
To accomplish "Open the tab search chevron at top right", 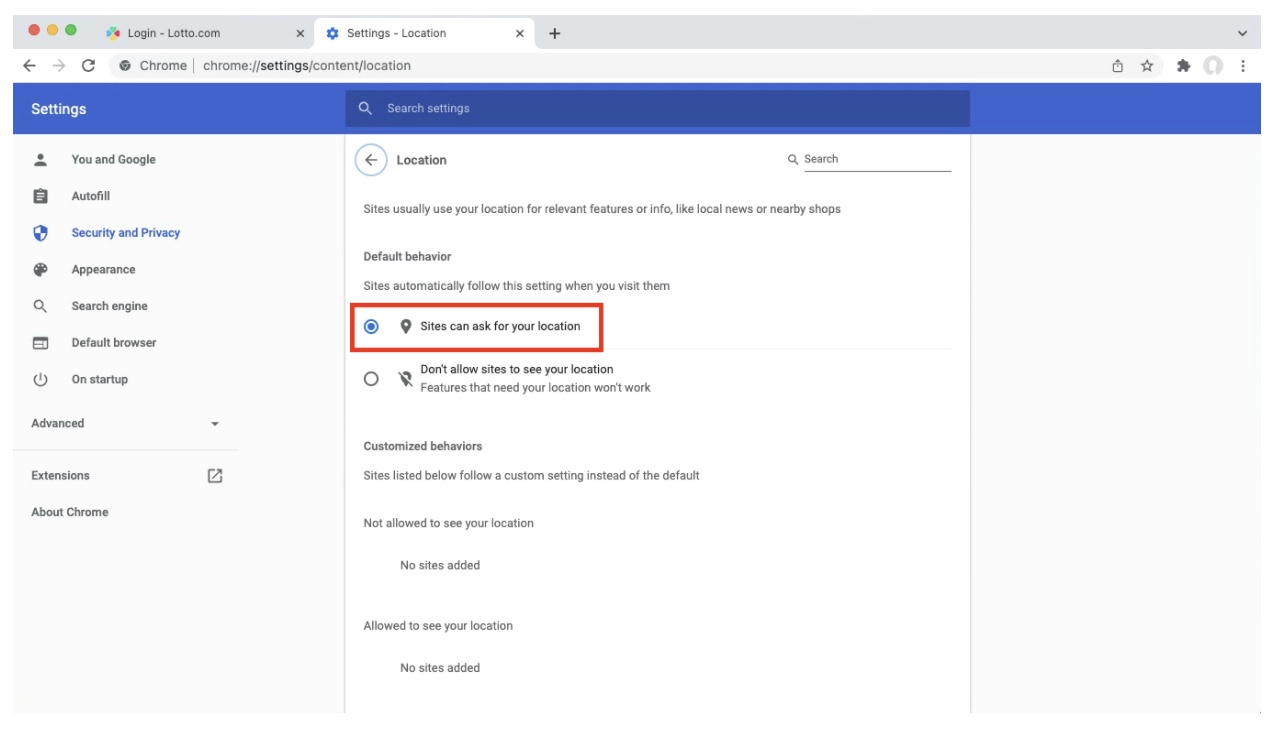I will [x=1243, y=33].
